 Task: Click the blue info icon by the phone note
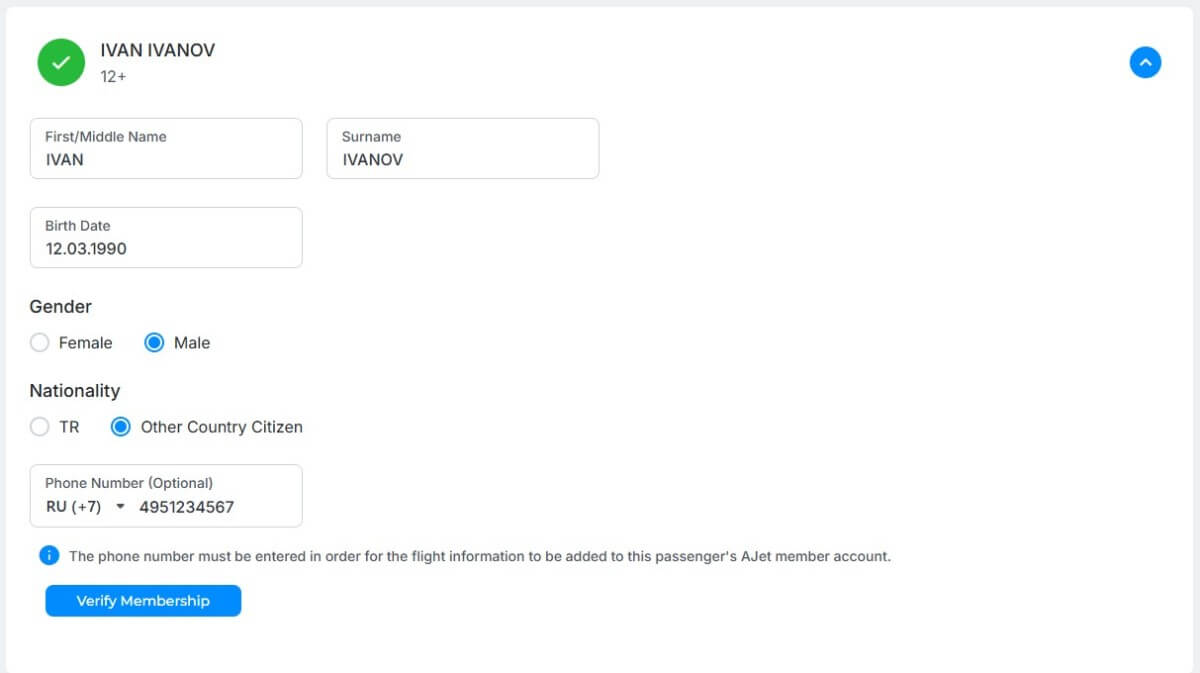[49, 555]
